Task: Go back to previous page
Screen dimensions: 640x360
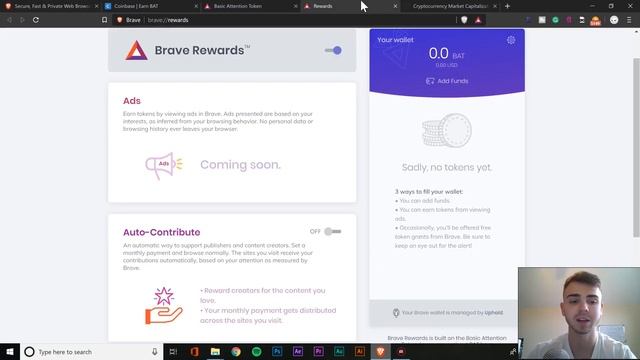Action: click(x=9, y=20)
